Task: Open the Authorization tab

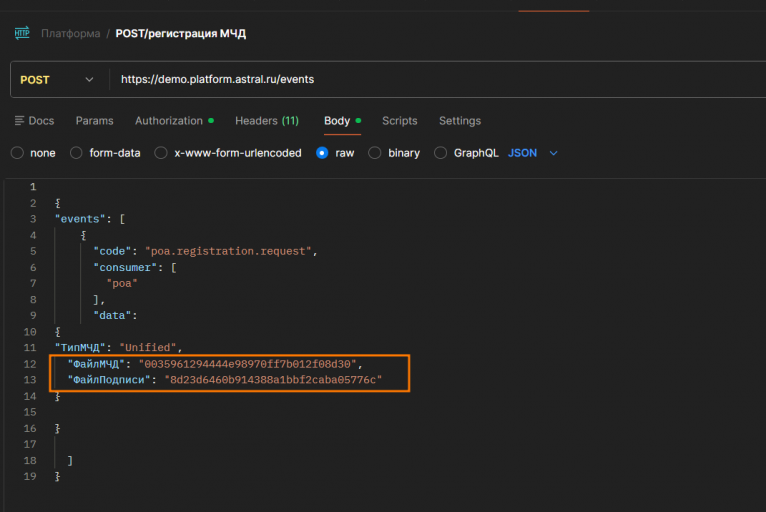Action: 170,121
